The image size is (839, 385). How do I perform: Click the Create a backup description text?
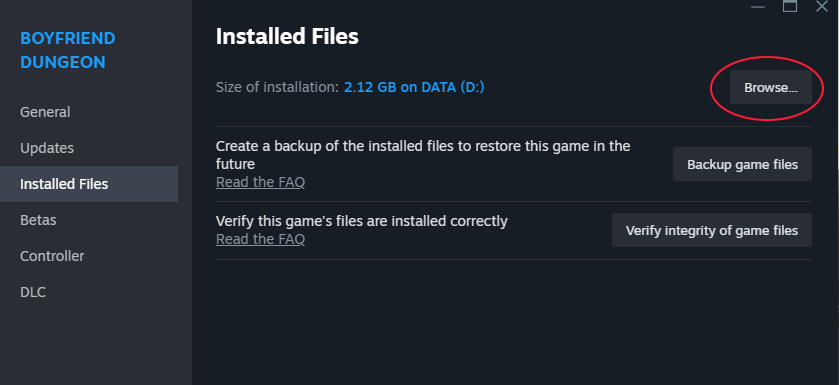coord(423,154)
